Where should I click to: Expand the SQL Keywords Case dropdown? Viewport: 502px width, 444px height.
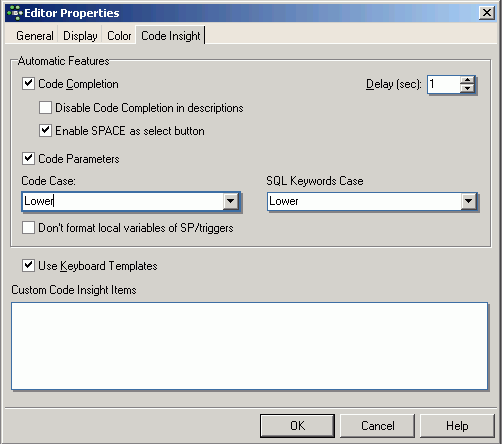point(468,201)
